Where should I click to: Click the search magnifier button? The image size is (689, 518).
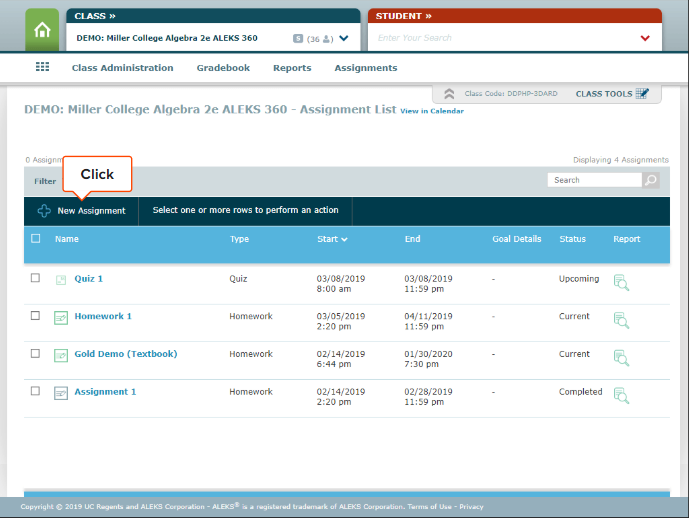click(651, 180)
